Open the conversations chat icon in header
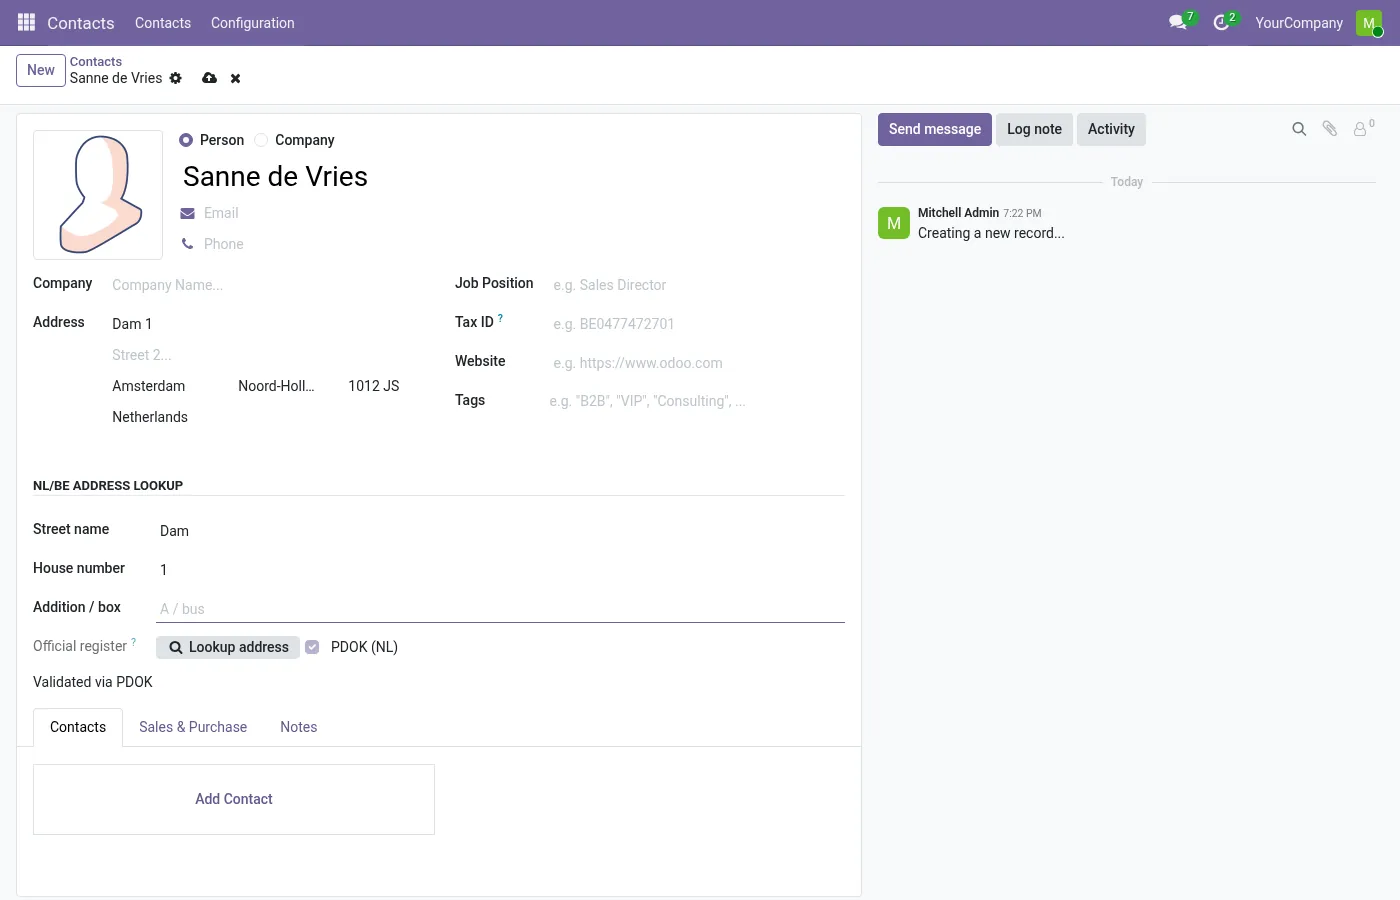 [x=1178, y=22]
